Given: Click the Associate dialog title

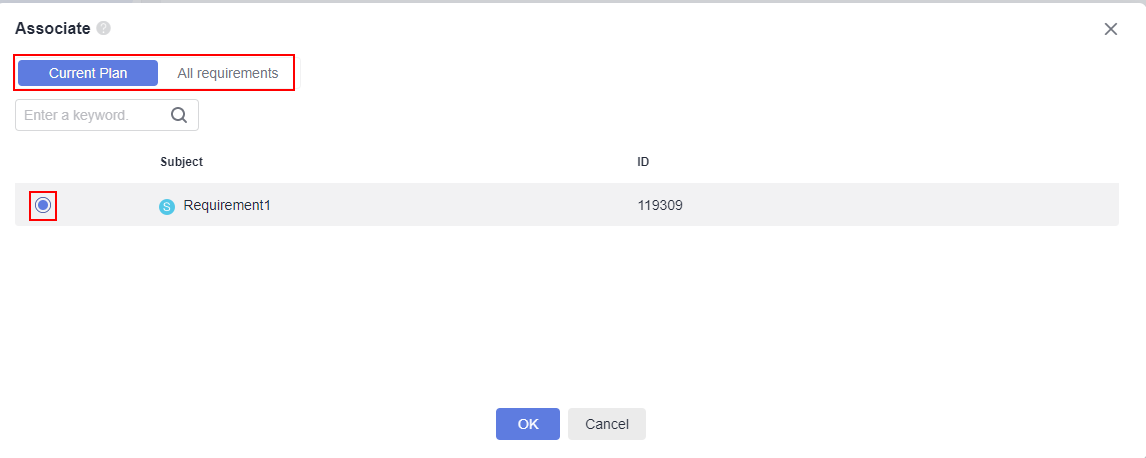Looking at the screenshot, I should 53,28.
